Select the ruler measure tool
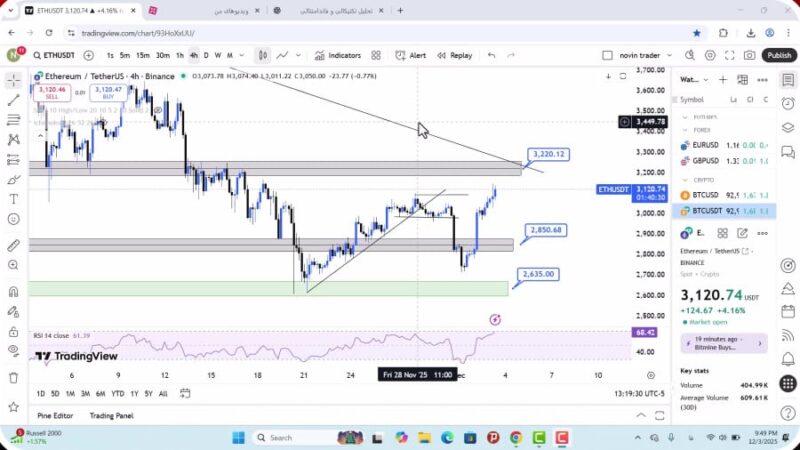 (x=13, y=245)
